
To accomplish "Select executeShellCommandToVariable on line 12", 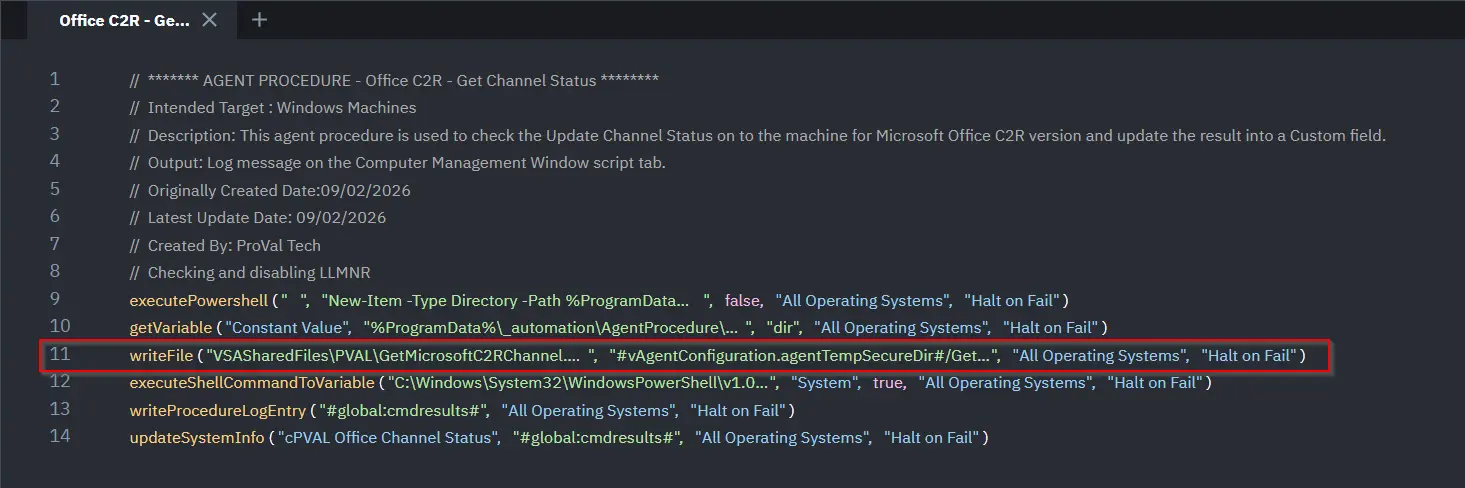I will point(250,382).
